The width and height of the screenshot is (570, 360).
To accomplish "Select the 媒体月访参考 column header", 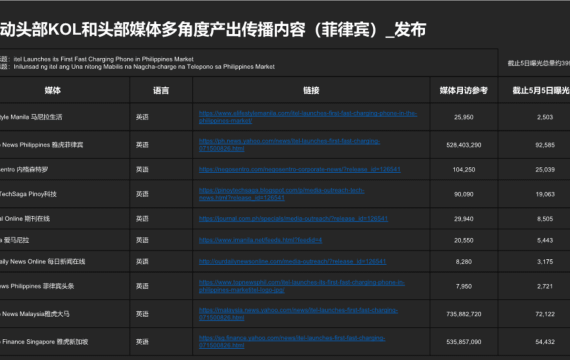I will pos(464,91).
